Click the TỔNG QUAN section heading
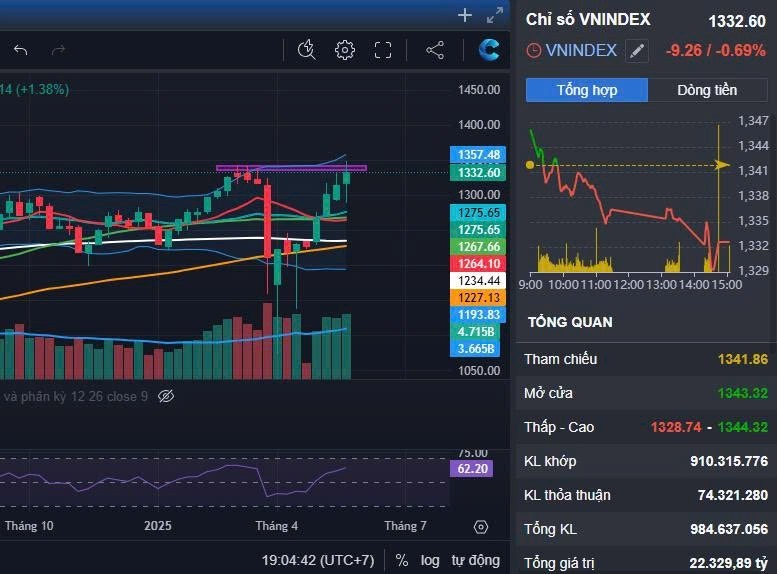The height and width of the screenshot is (574, 777). pyautogui.click(x=570, y=322)
